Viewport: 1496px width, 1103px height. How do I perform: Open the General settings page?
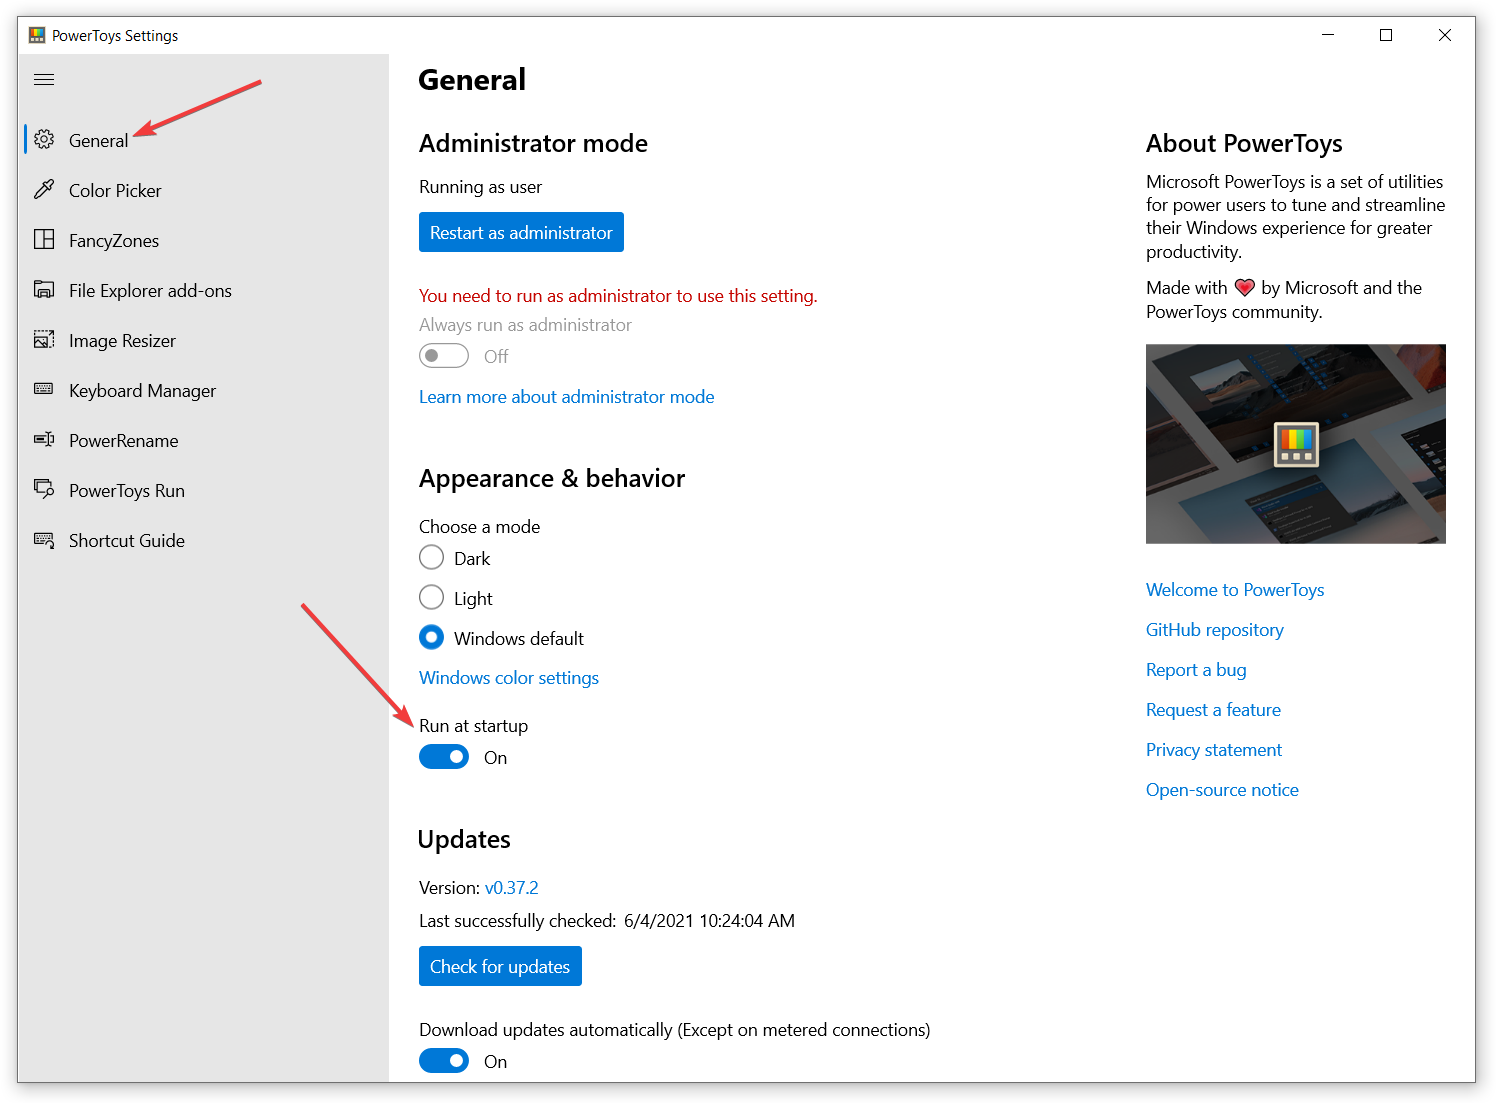[x=204, y=140]
